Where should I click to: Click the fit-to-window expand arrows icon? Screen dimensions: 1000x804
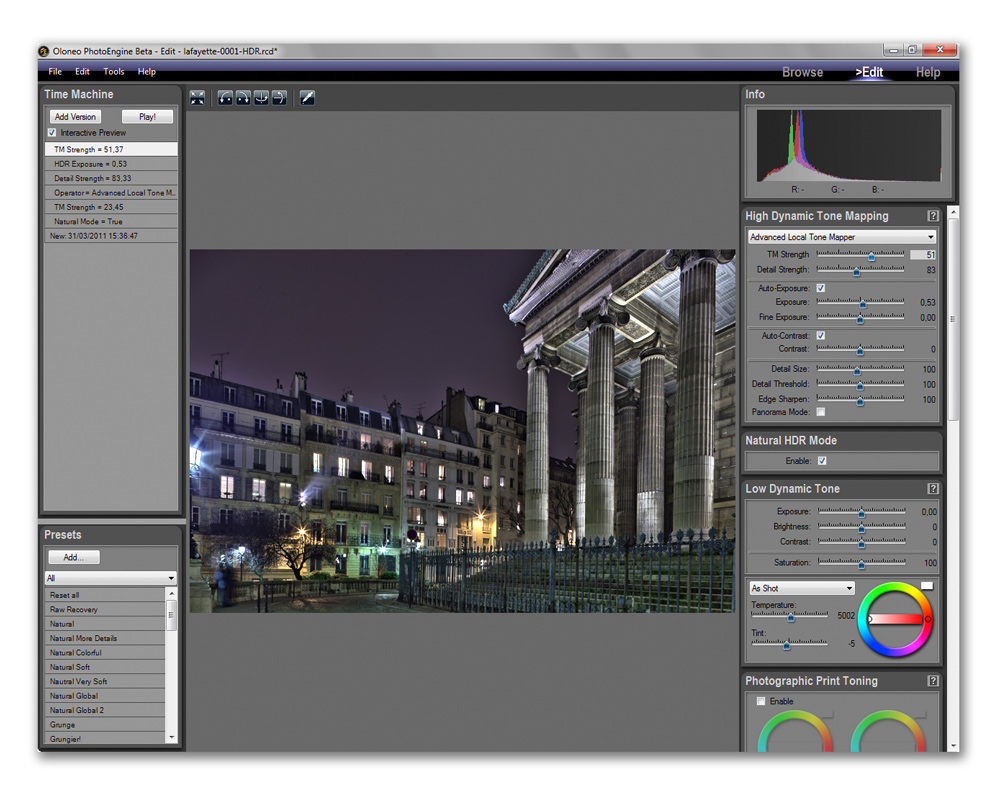click(x=197, y=98)
